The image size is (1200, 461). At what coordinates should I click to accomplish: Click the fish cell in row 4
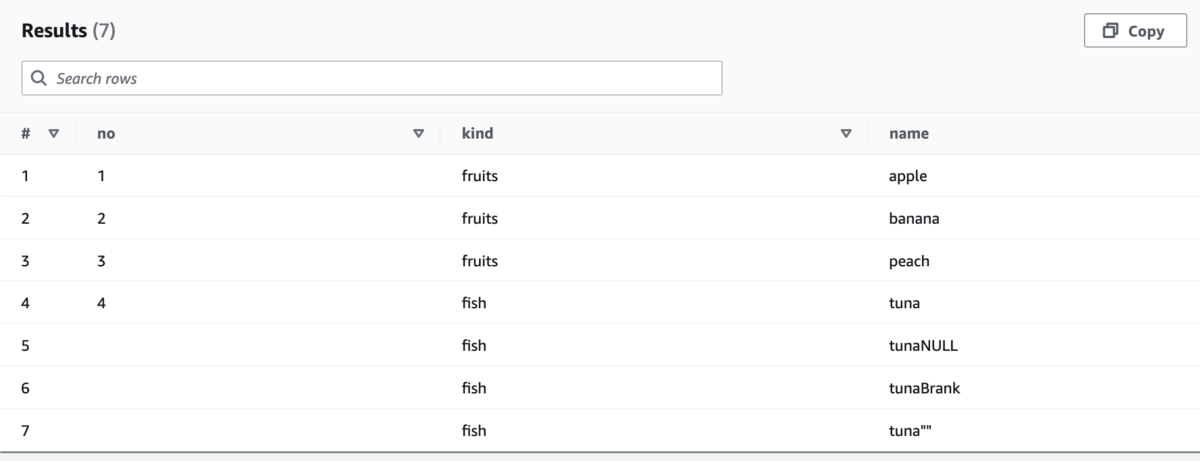click(474, 303)
